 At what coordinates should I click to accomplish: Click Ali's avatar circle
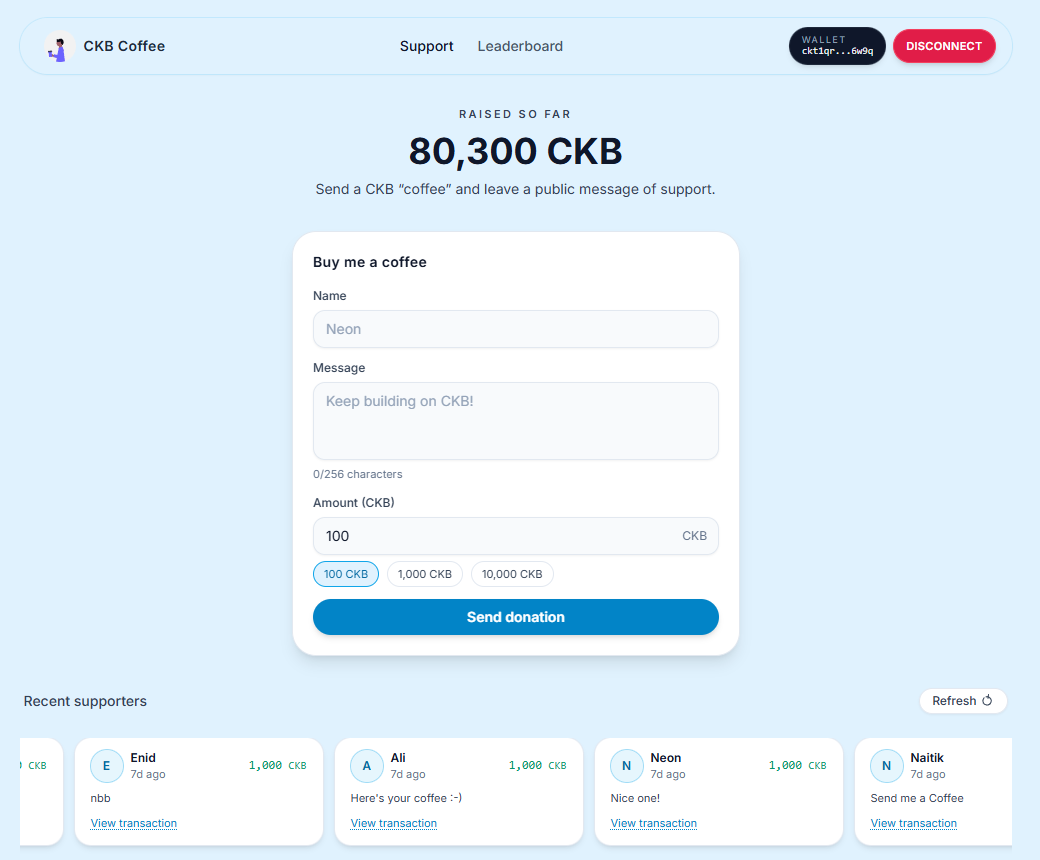(x=367, y=766)
